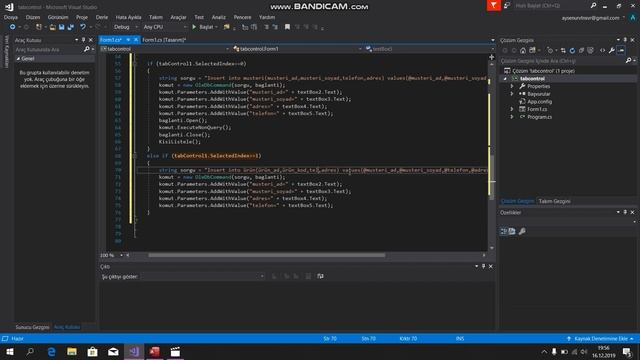Switch to the Sunucu Gezgini tab
This screenshot has width=640, height=360.
point(32,327)
